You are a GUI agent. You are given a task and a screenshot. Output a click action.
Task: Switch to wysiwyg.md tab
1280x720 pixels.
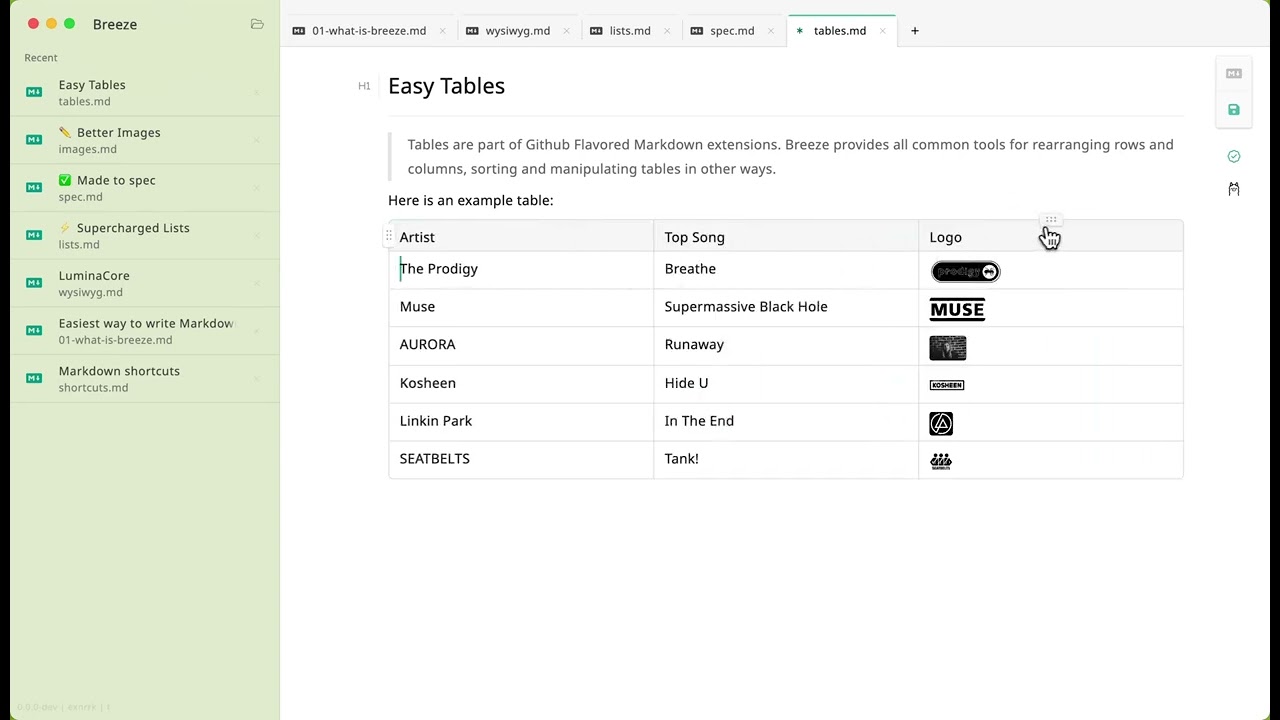pos(518,31)
